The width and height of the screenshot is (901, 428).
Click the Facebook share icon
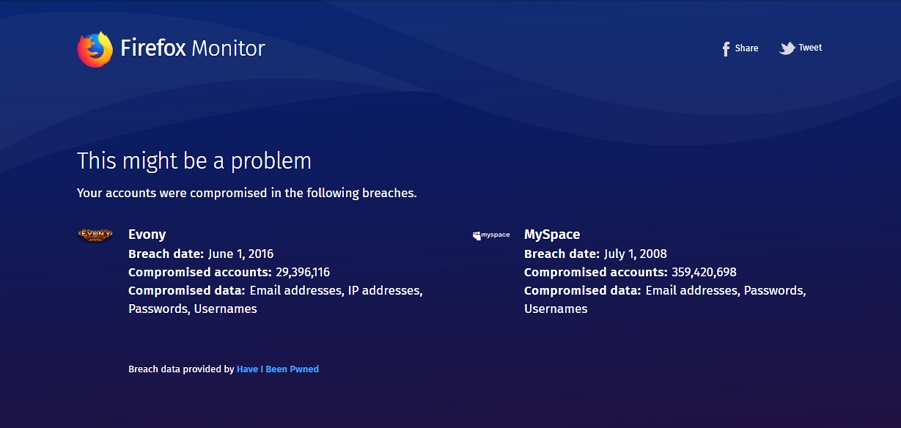pos(726,49)
